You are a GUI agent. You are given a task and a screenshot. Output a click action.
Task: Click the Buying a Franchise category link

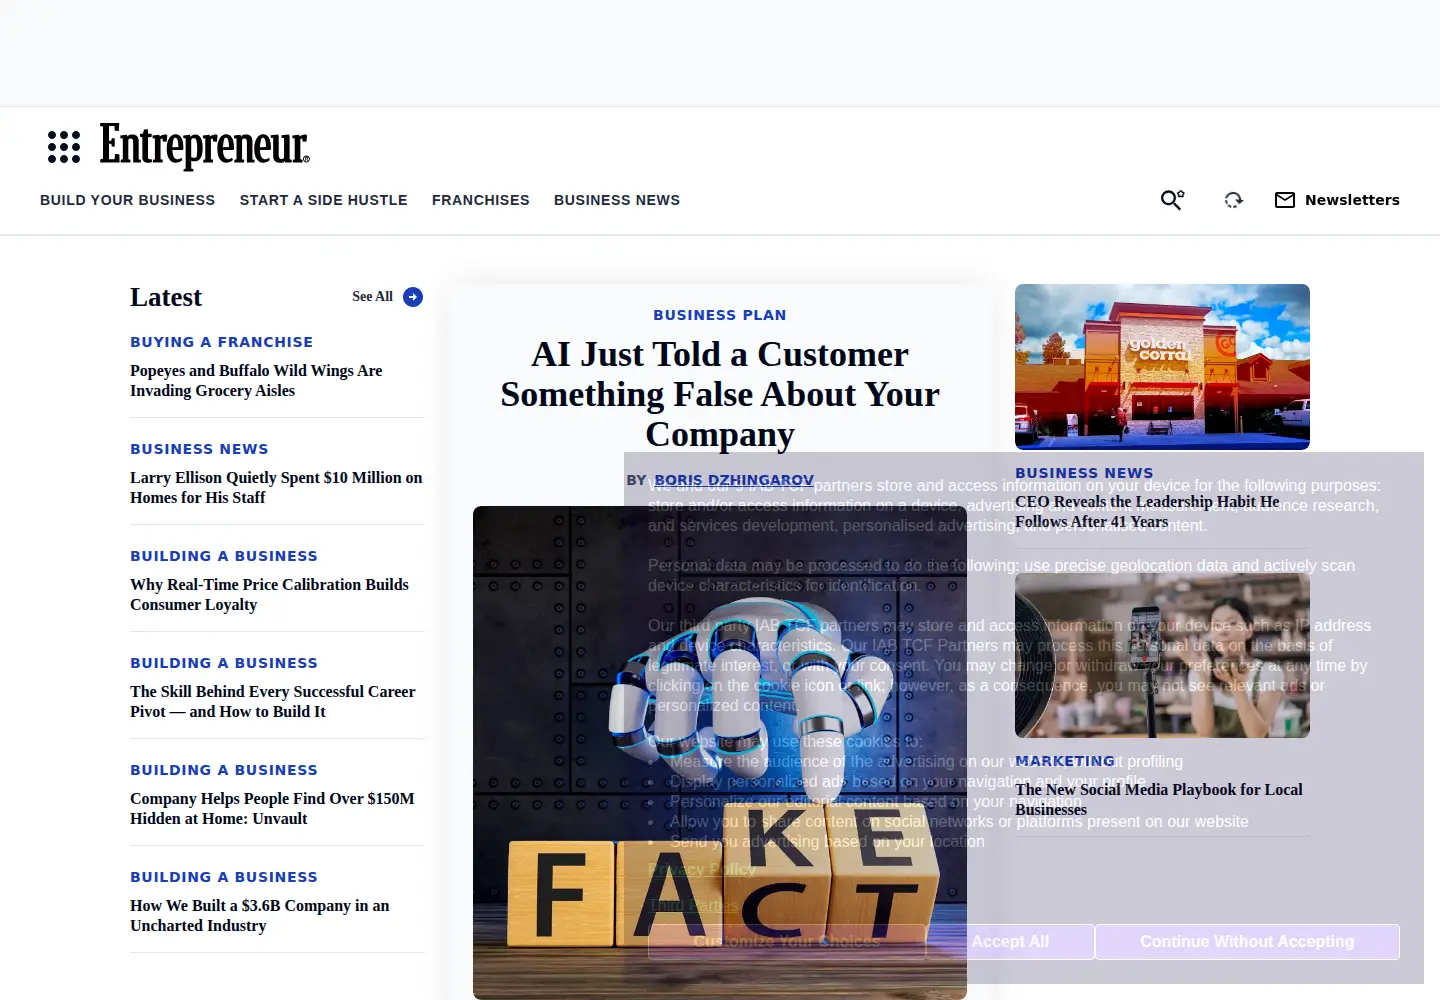point(222,342)
